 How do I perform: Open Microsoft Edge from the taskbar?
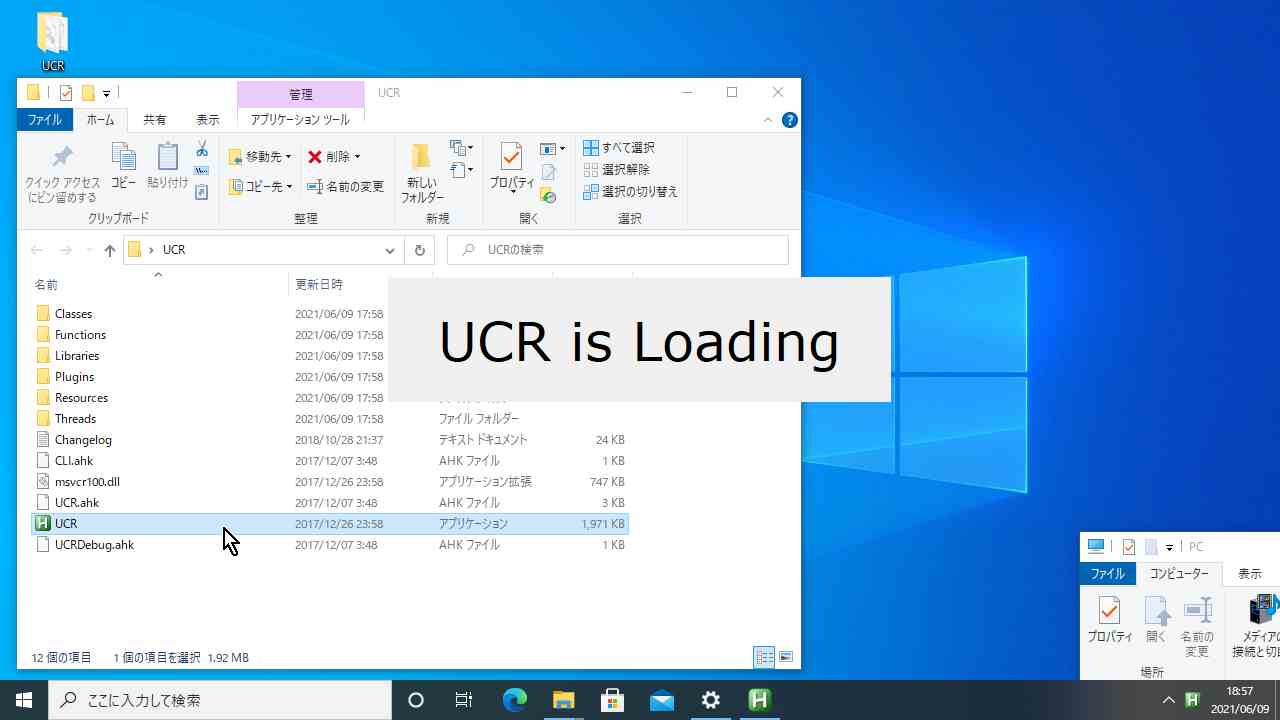pos(514,700)
